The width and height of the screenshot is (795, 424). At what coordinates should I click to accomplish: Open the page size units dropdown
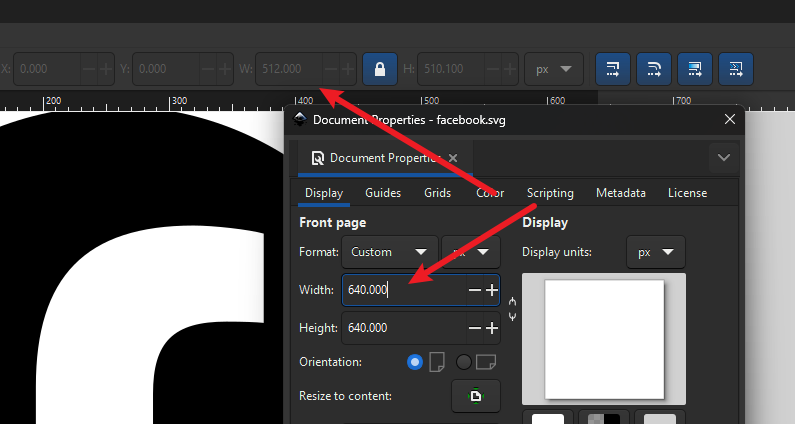pyautogui.click(x=471, y=252)
